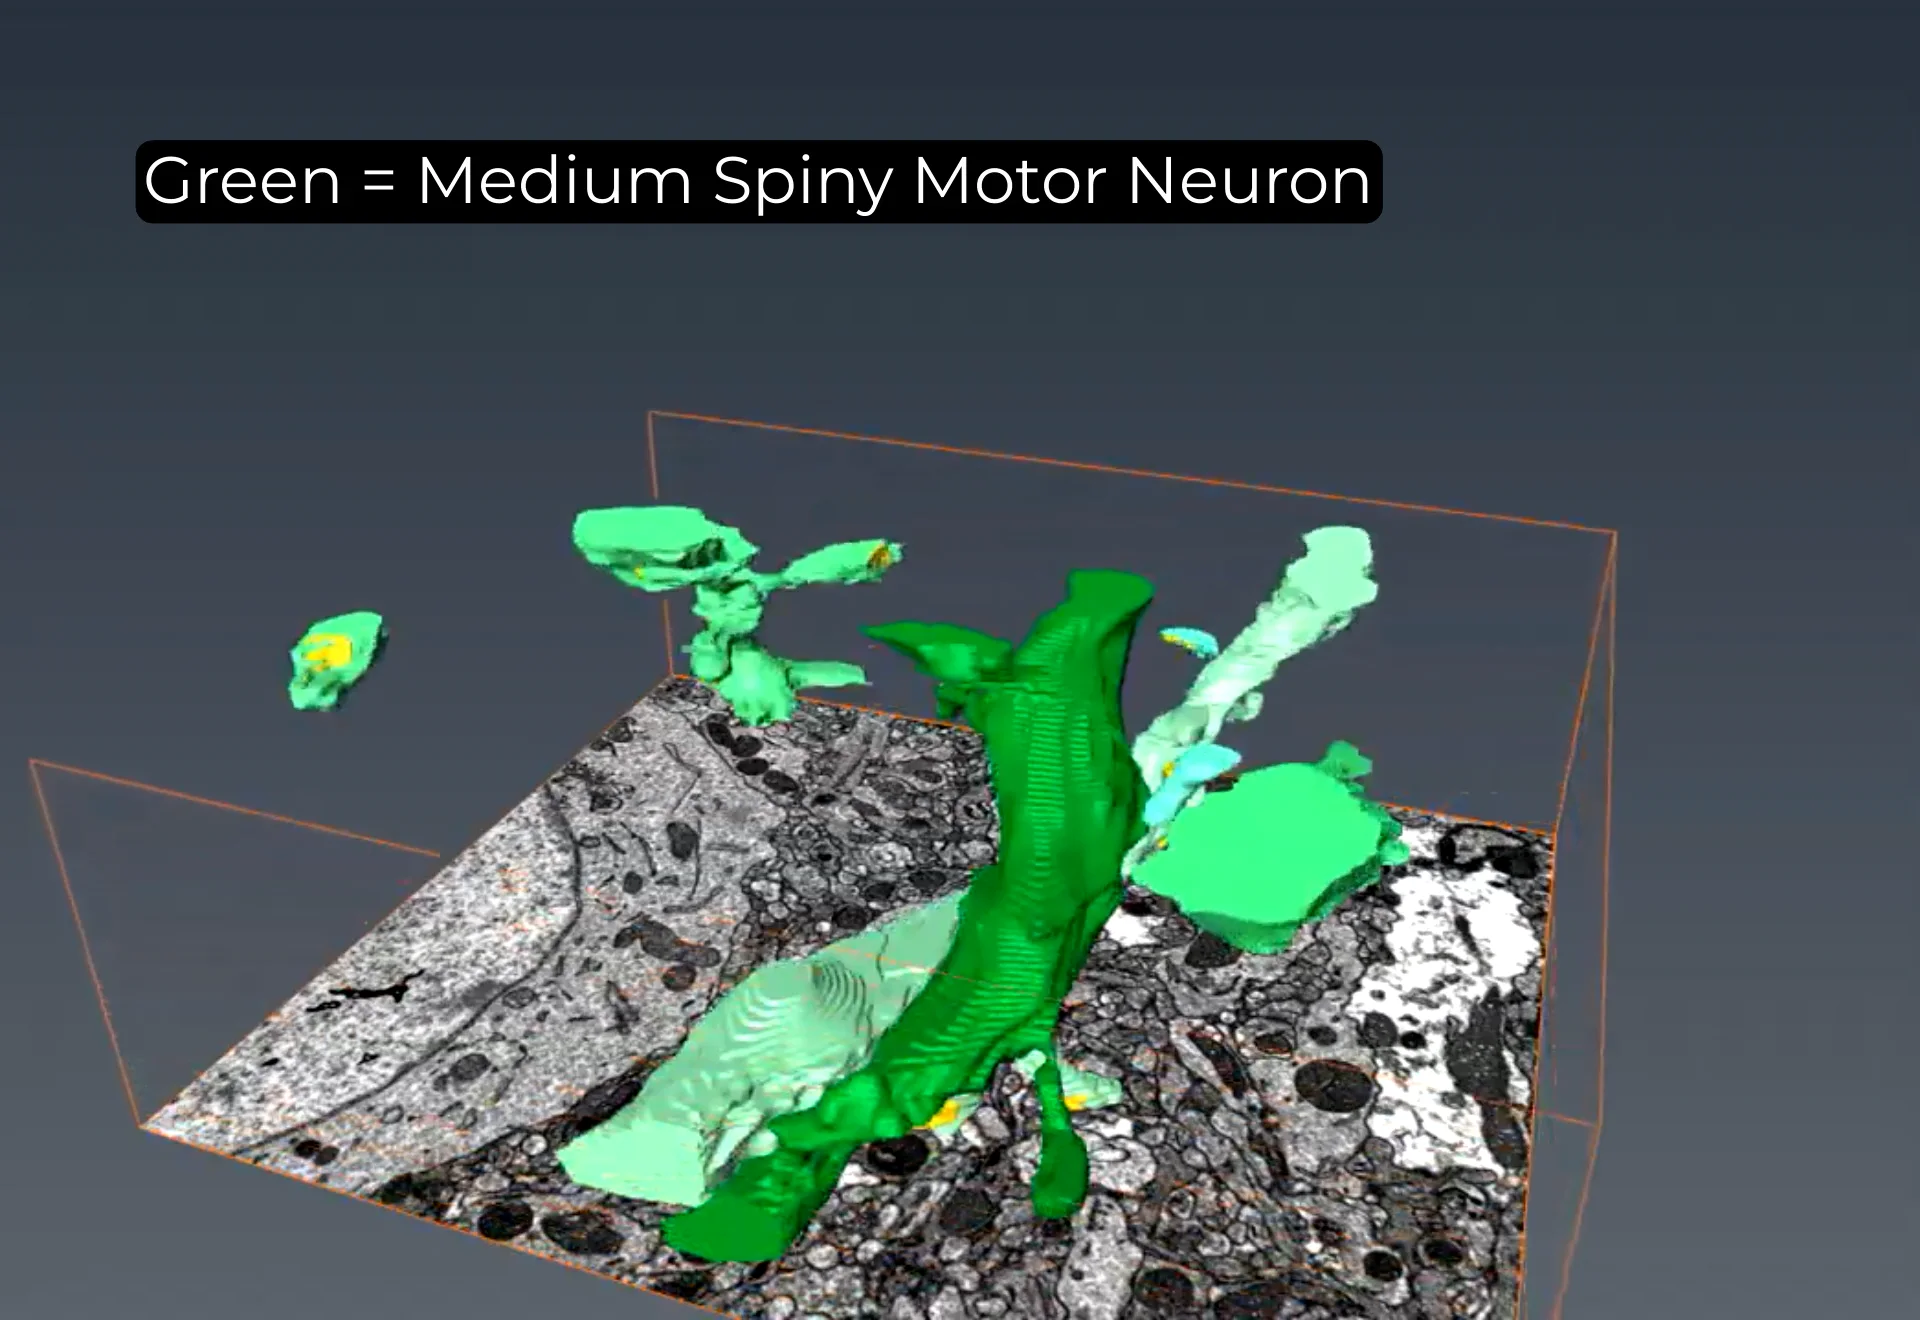The width and height of the screenshot is (1920, 1320).
Task: Click the orange bounding box top-left corner
Action: 650,412
